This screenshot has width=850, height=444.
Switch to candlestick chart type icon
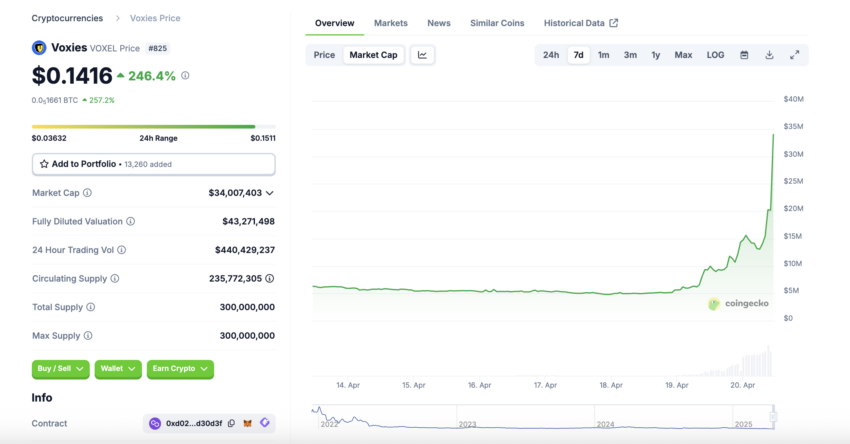422,55
